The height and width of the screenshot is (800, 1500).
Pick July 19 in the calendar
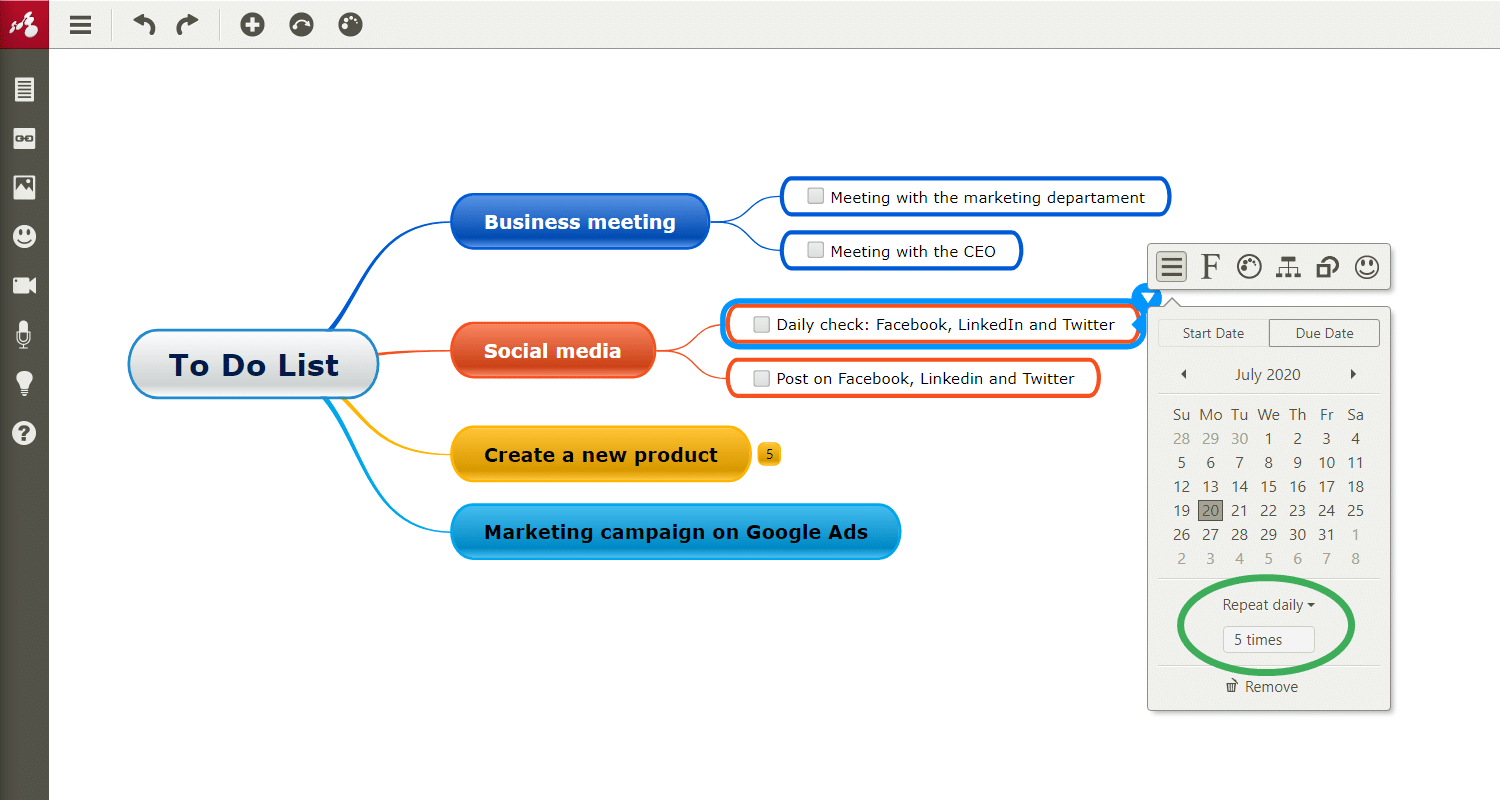click(x=1181, y=510)
